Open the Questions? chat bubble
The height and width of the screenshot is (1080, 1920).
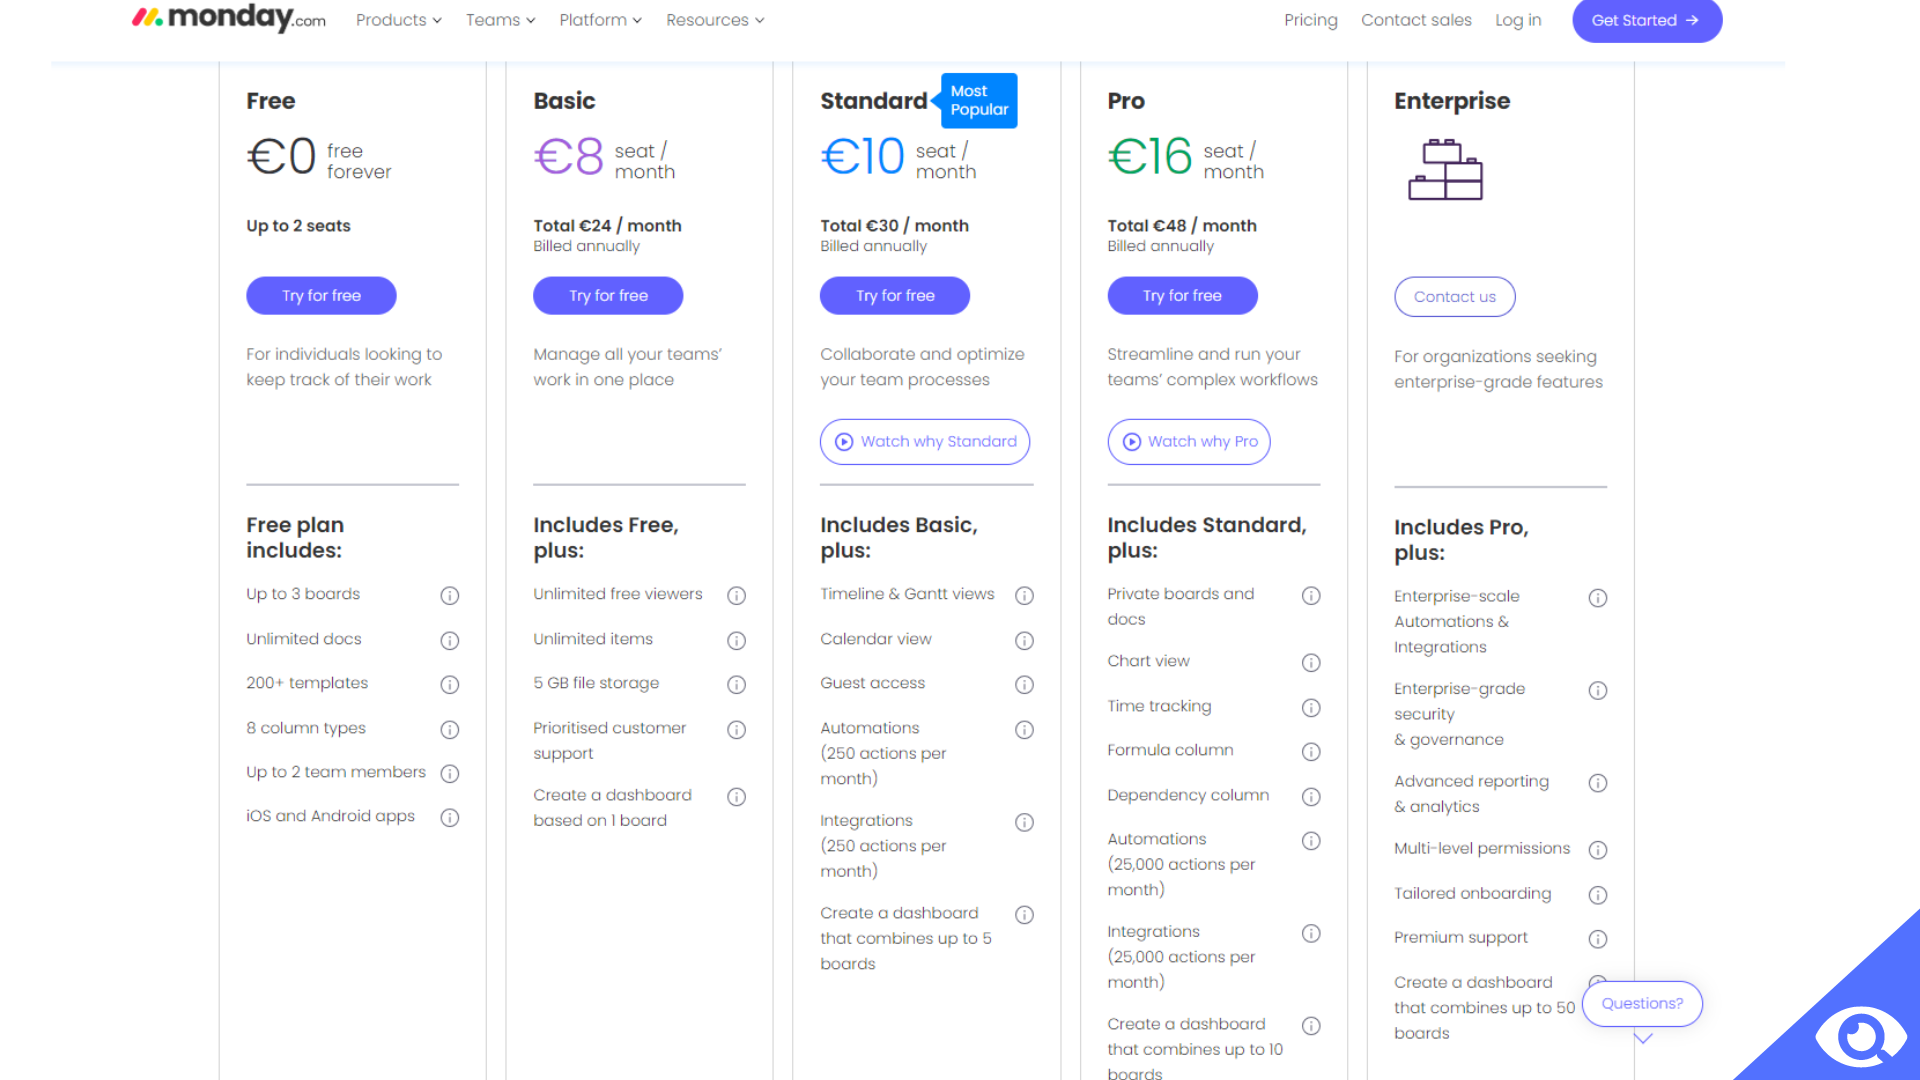1641,1003
